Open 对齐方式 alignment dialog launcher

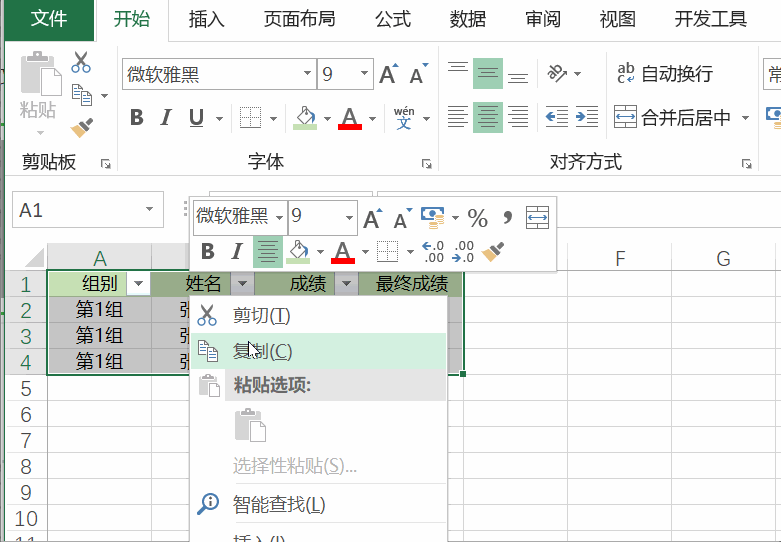[x=746, y=164]
